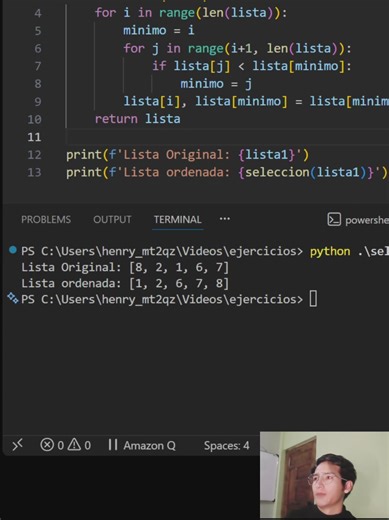The height and width of the screenshot is (520, 389).
Task: Open the panel overflow ellipsis menu
Action: click(225, 219)
